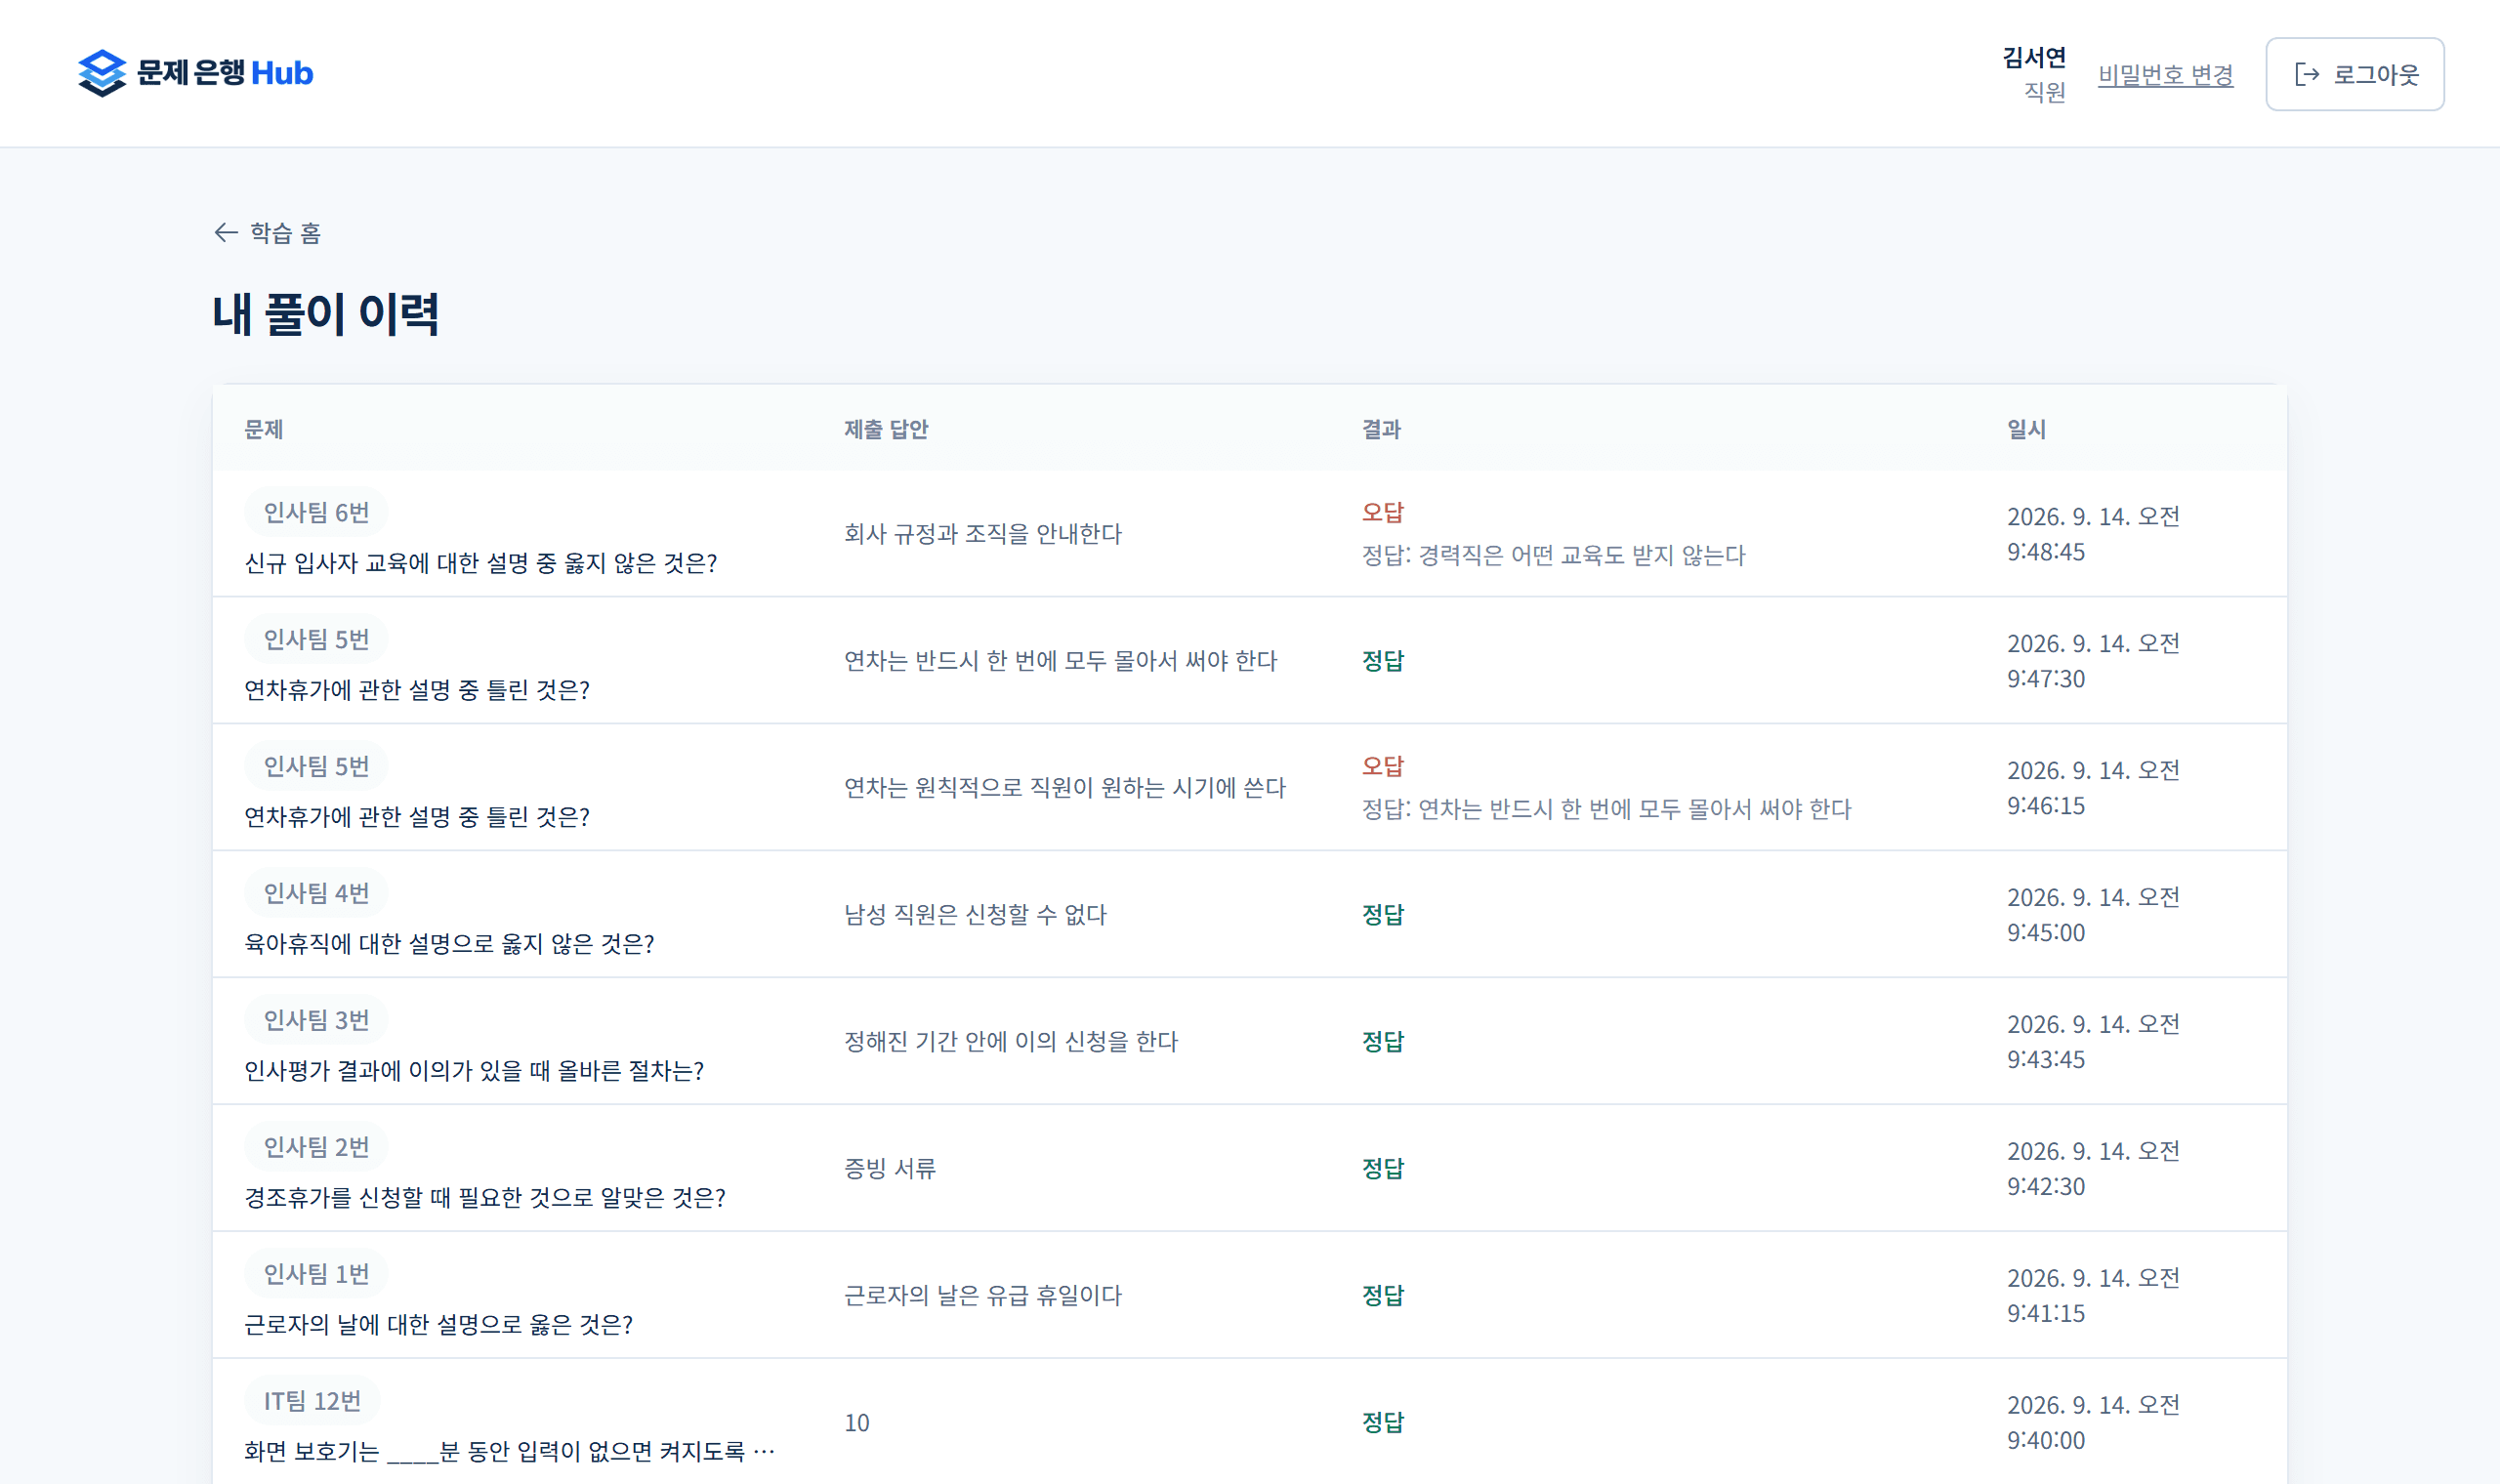Screen dimensions: 2500x1484
Task: Go back to 학습 홈
Action: coord(267,233)
